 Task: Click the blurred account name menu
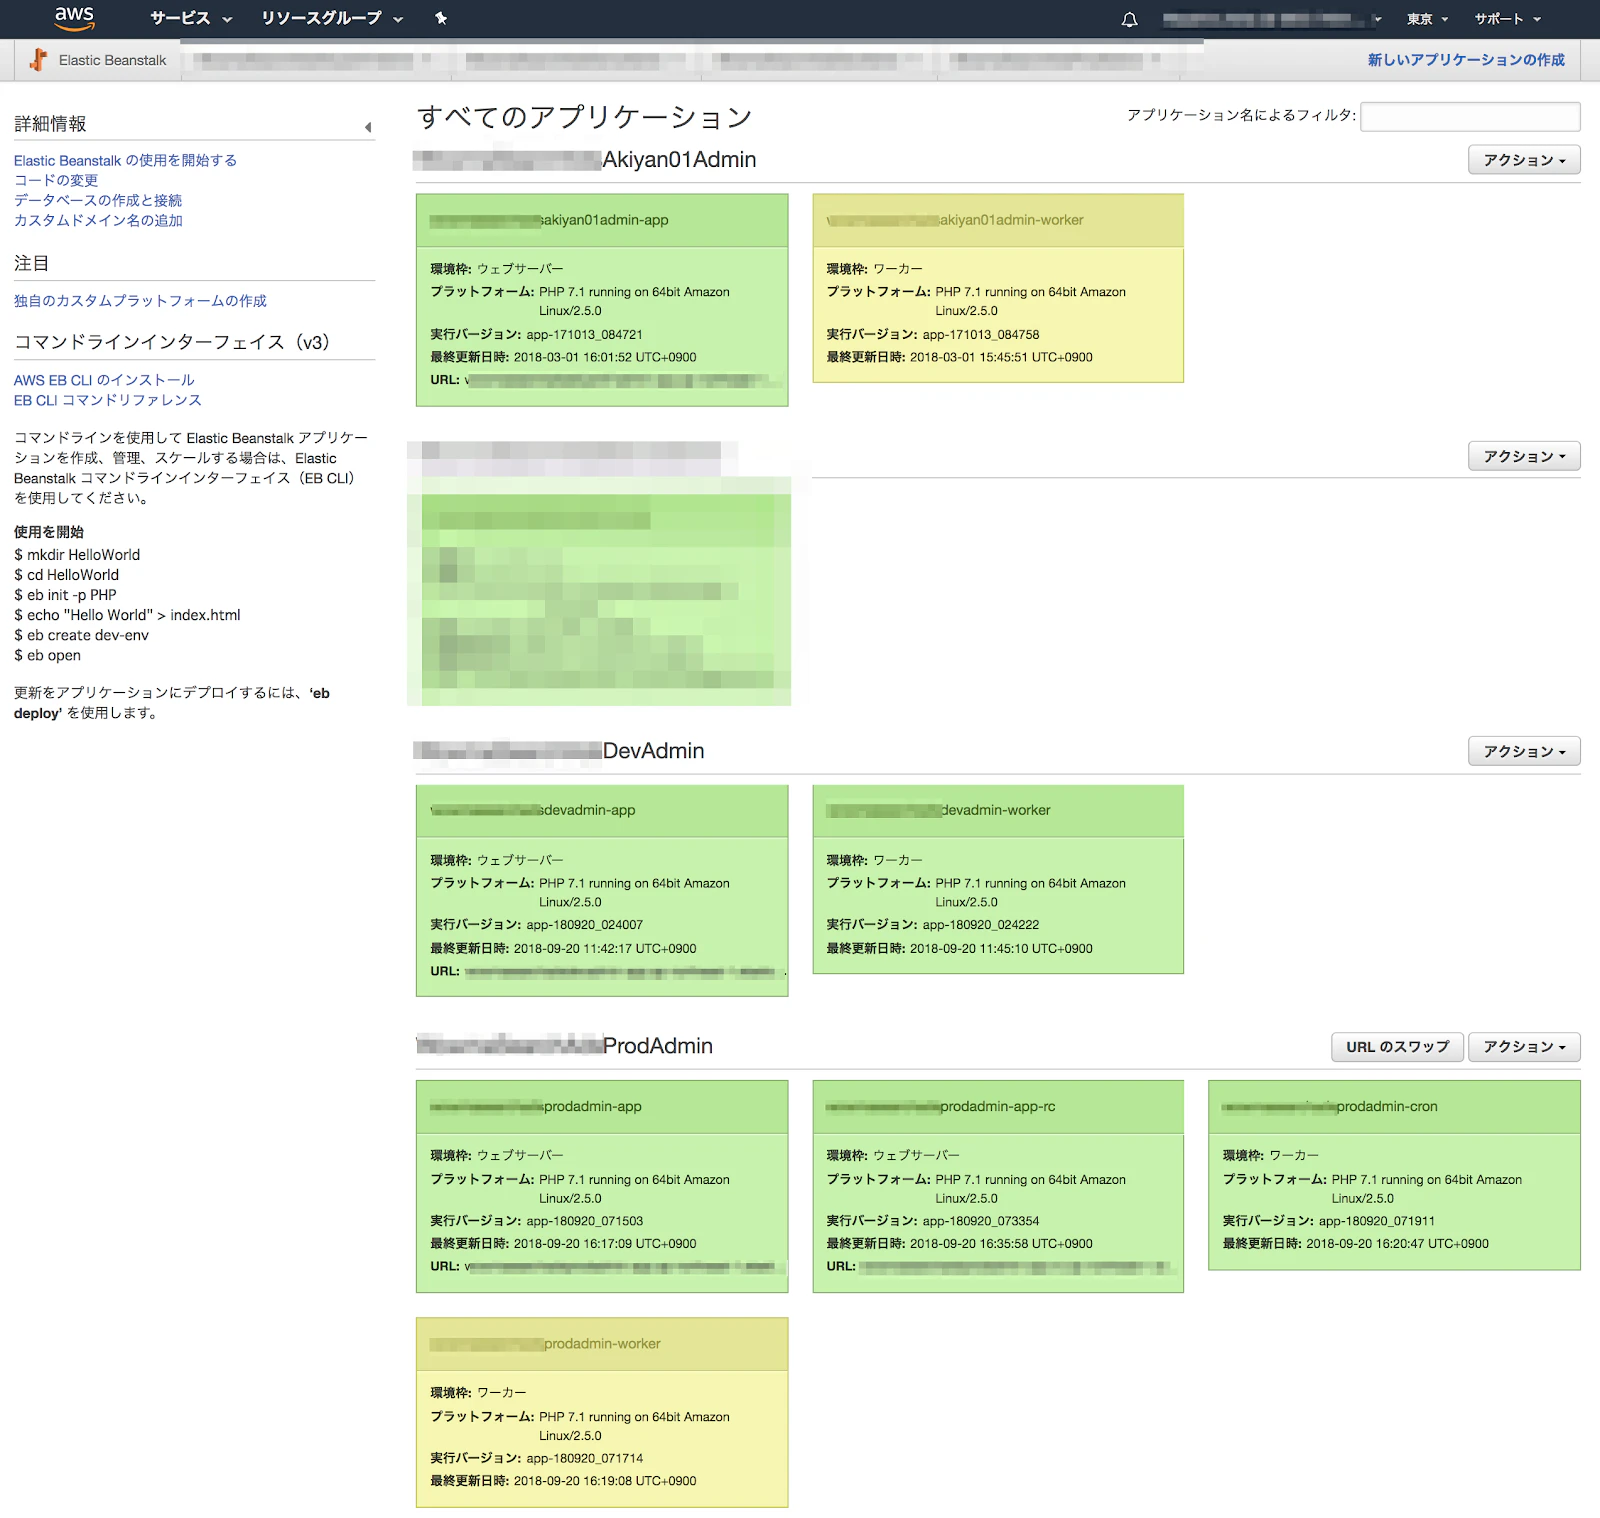pyautogui.click(x=1272, y=19)
